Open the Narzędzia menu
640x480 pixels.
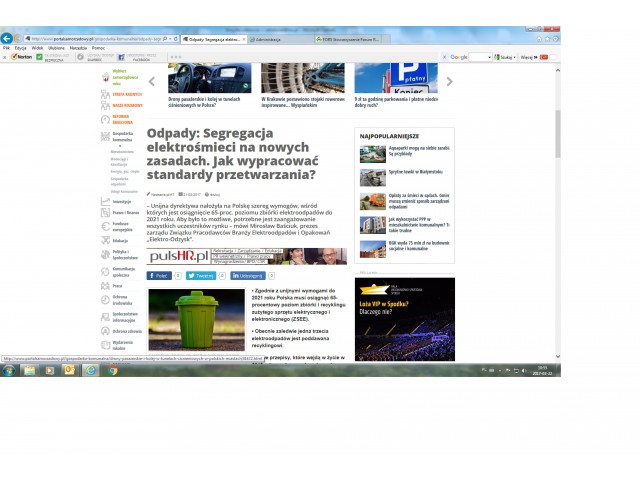tap(77, 47)
